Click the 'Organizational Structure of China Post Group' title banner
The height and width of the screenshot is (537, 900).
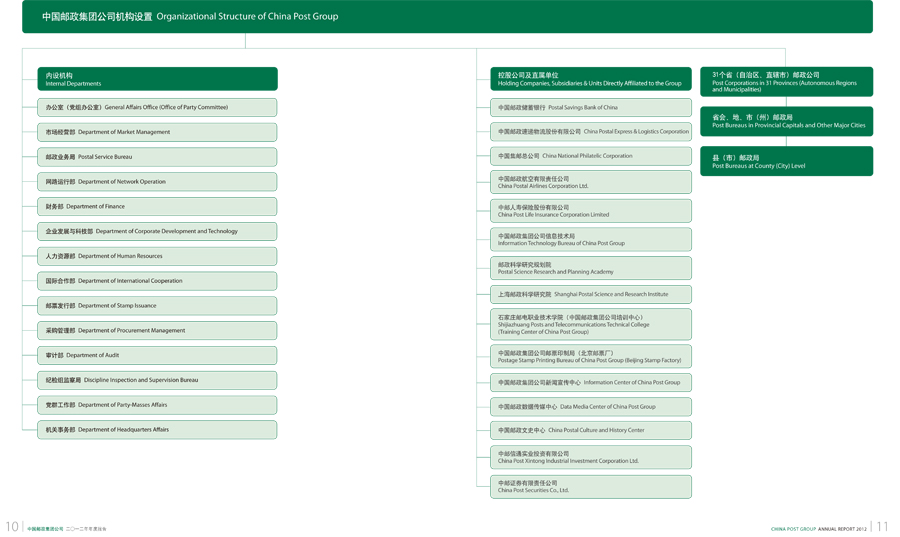click(447, 17)
